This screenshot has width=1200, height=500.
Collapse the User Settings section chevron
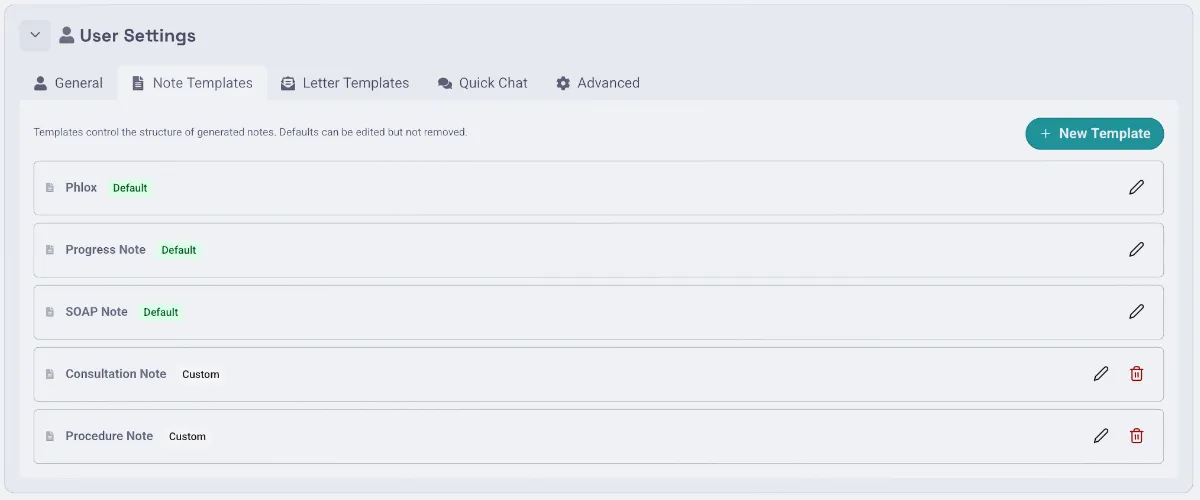click(35, 35)
